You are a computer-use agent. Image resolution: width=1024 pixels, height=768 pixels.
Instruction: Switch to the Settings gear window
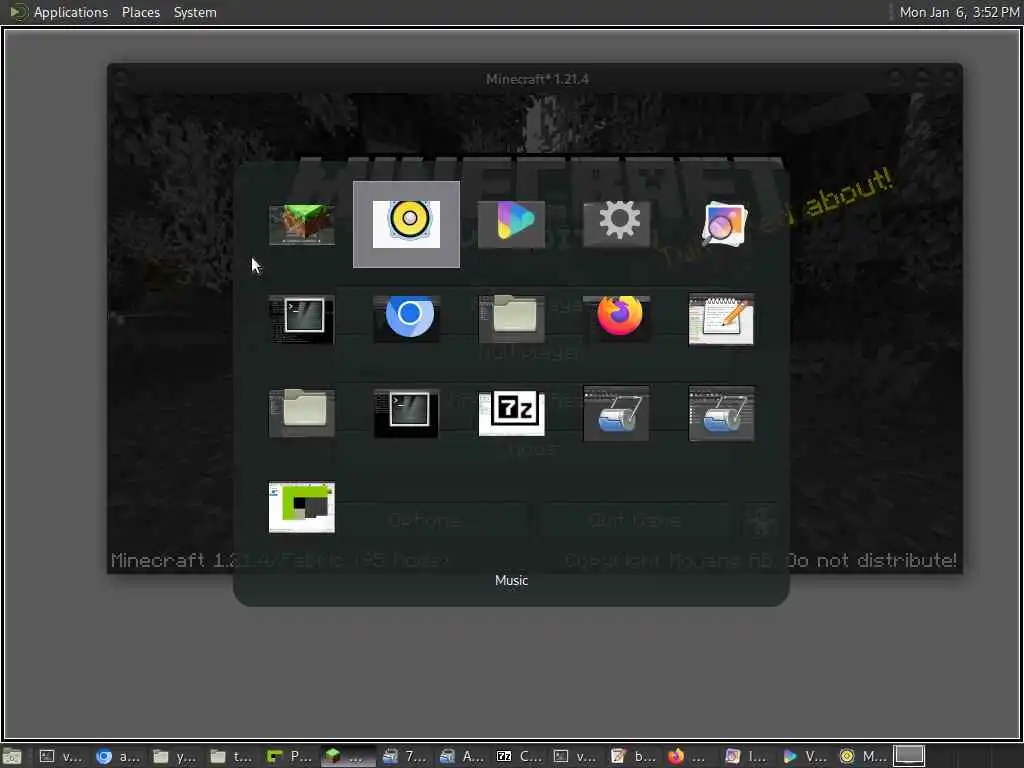616,224
